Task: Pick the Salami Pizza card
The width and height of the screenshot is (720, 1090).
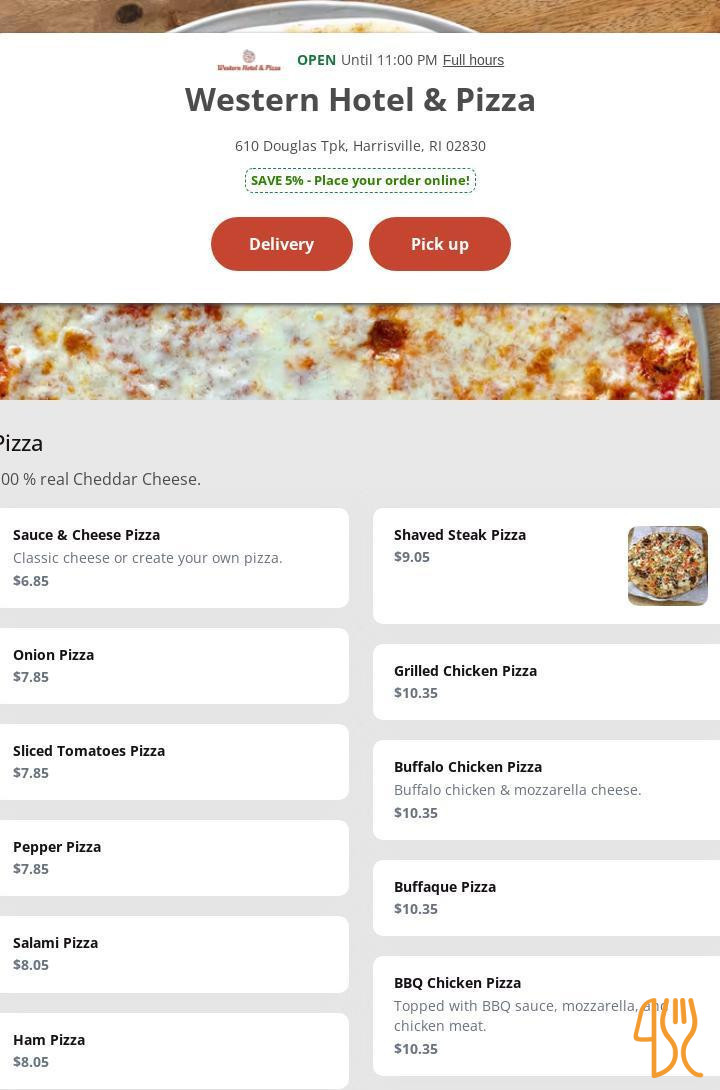Action: pos(173,954)
